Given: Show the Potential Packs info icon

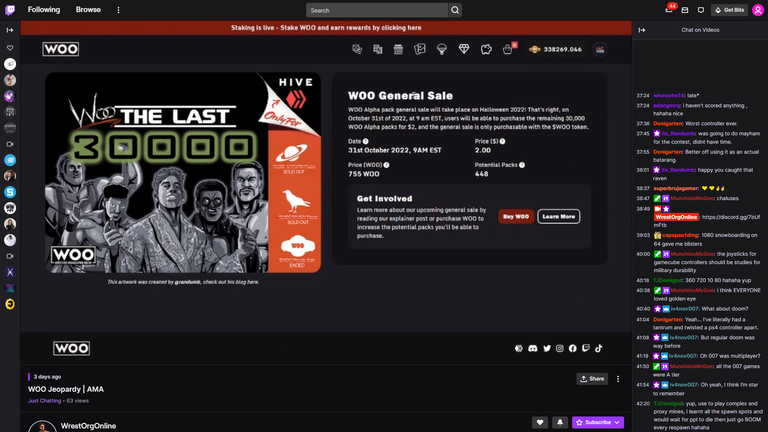Looking at the screenshot, I should coord(522,165).
